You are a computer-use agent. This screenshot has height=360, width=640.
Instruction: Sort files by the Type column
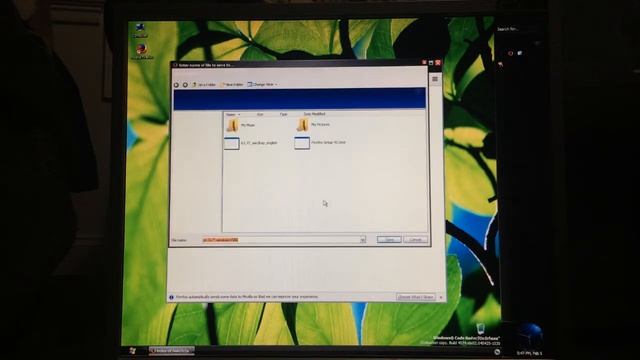pyautogui.click(x=283, y=114)
